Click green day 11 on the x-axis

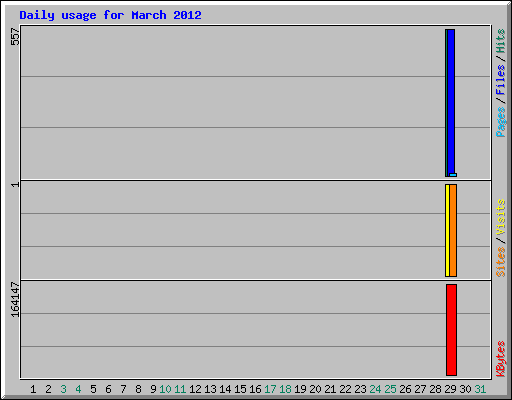coord(180,389)
